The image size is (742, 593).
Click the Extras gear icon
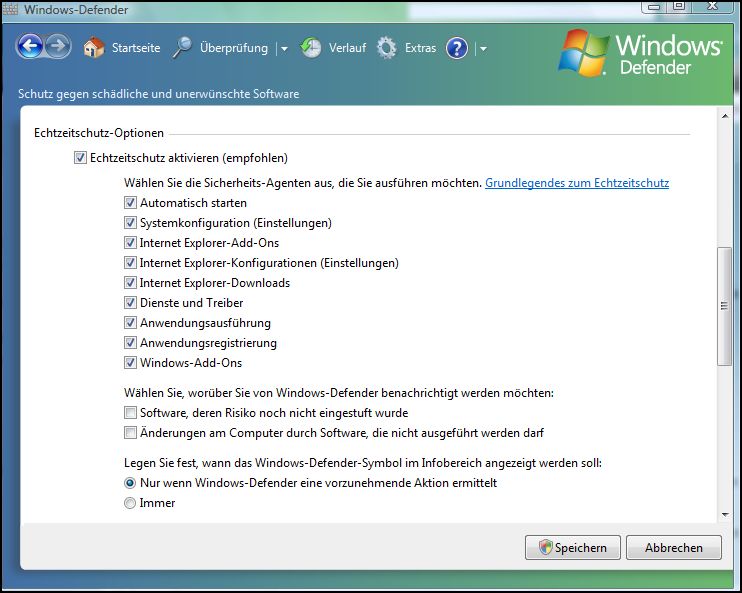tap(387, 48)
